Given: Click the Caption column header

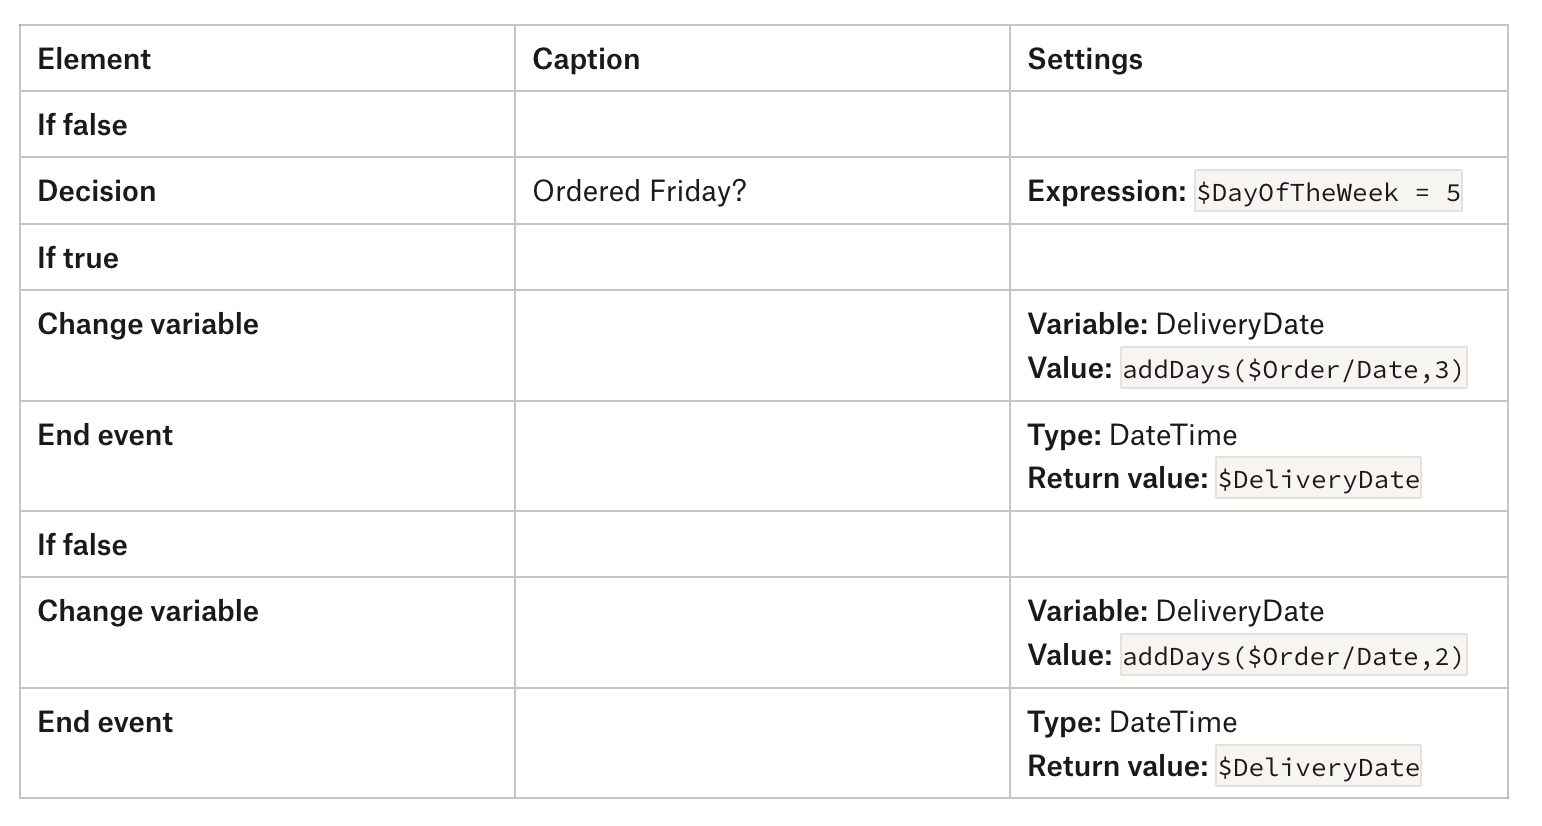Looking at the screenshot, I should click(586, 59).
